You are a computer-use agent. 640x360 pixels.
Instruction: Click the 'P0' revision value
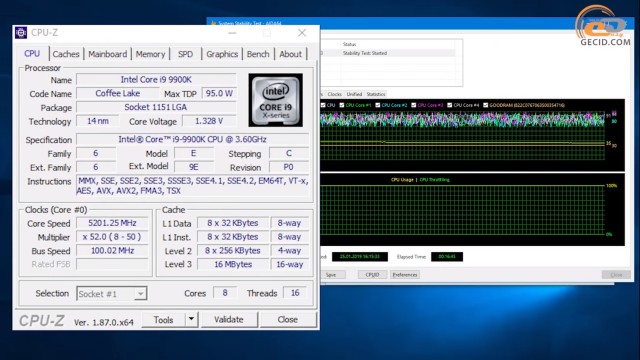pyautogui.click(x=289, y=167)
